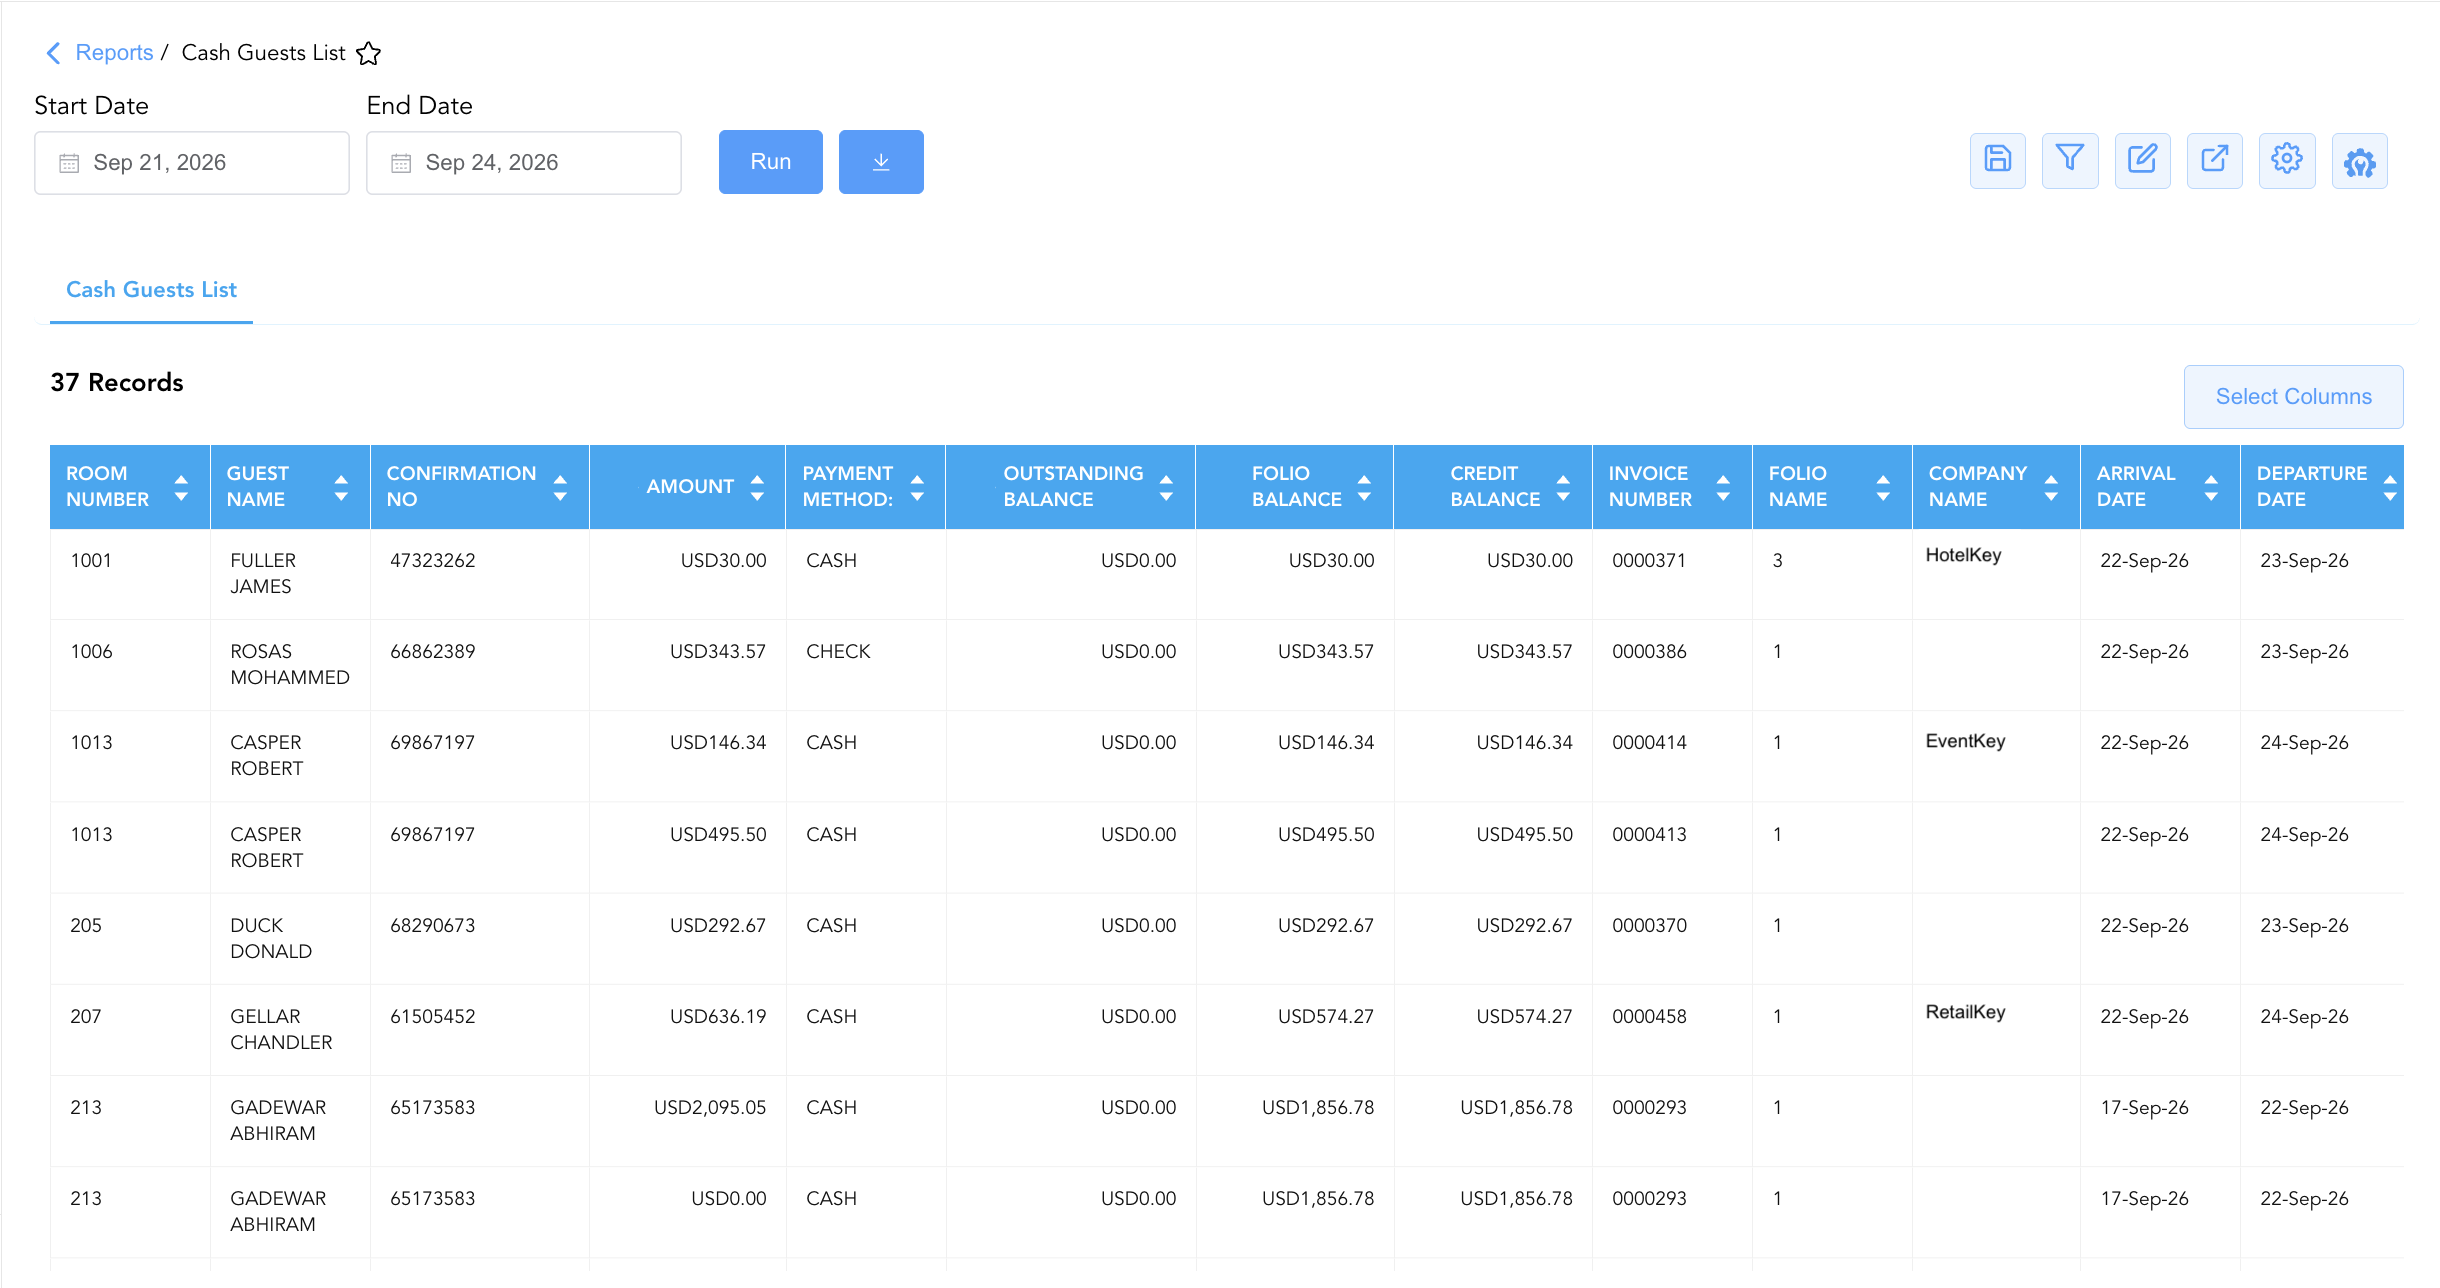This screenshot has height=1288, width=2440.
Task: Sort by Confirmation No column arrows
Action: tap(560, 487)
